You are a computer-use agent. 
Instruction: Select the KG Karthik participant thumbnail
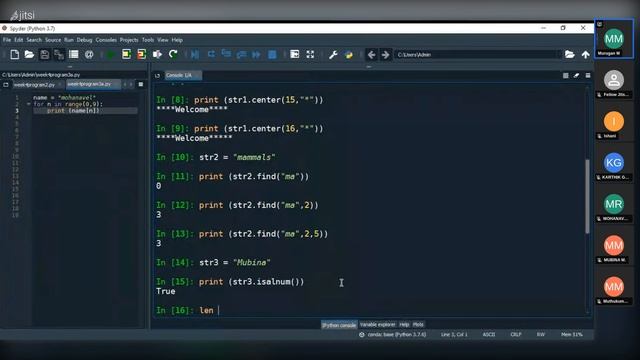point(614,163)
